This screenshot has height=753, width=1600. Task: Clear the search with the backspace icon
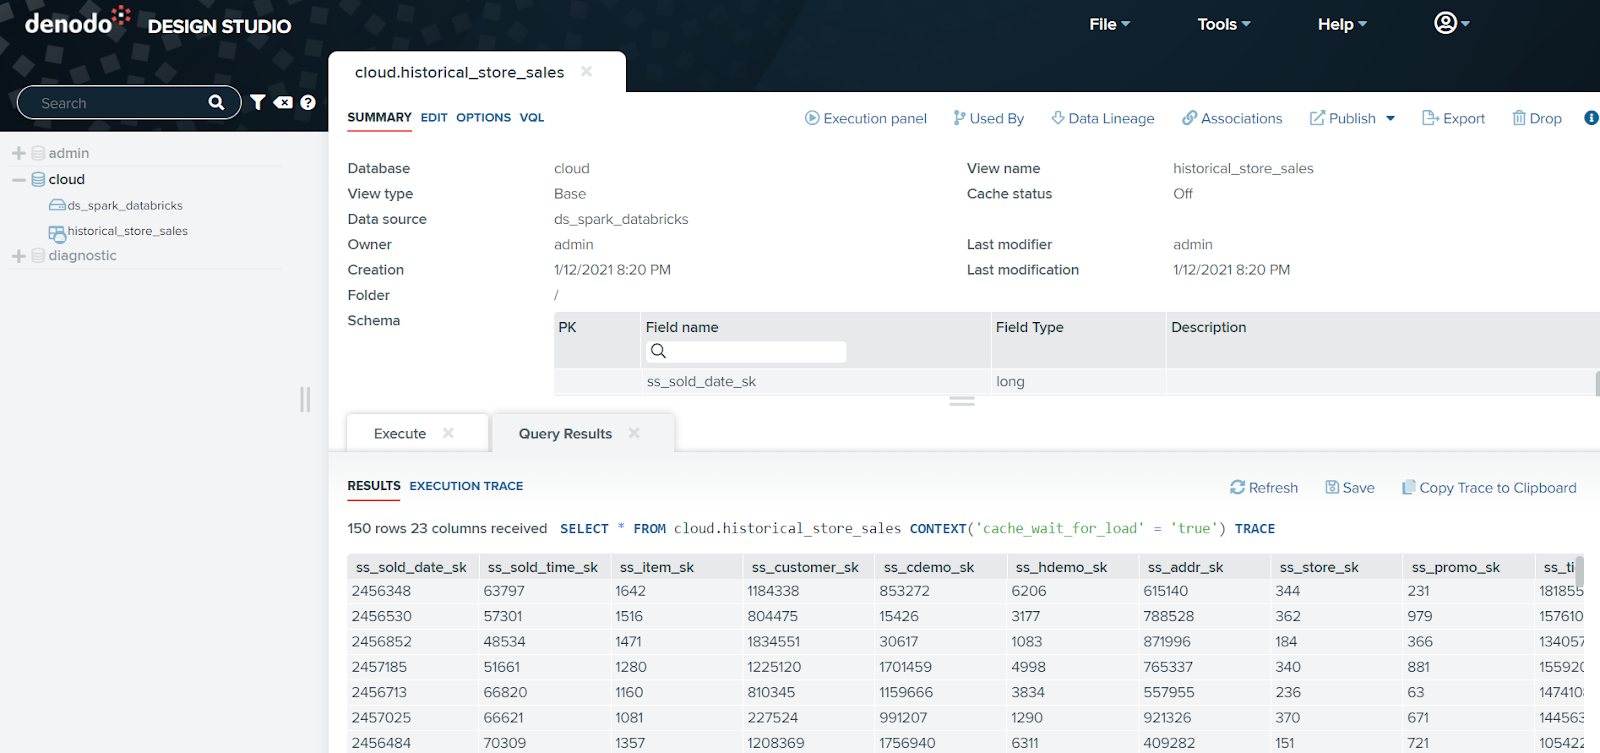pyautogui.click(x=284, y=102)
